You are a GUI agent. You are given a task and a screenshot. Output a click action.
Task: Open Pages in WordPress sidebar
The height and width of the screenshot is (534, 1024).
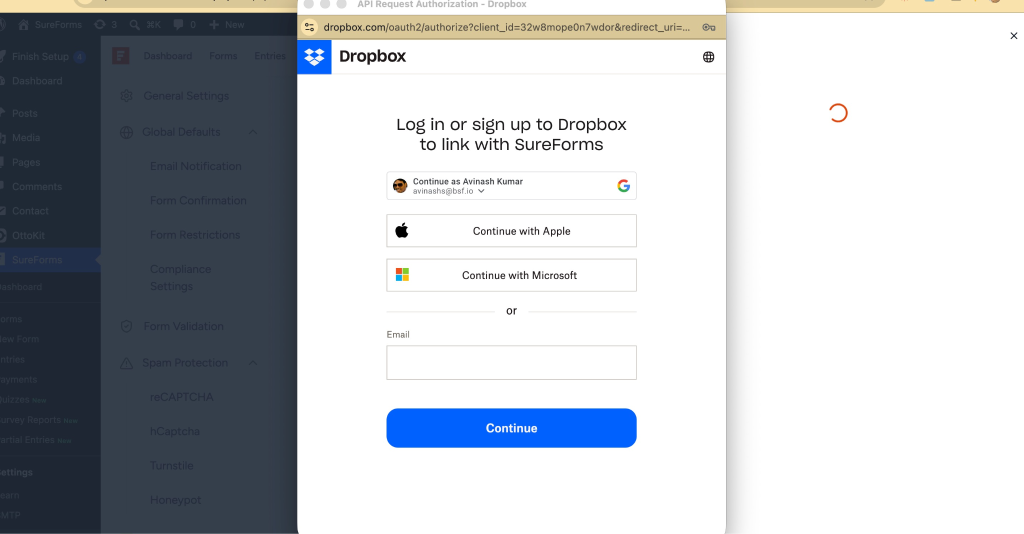point(26,163)
